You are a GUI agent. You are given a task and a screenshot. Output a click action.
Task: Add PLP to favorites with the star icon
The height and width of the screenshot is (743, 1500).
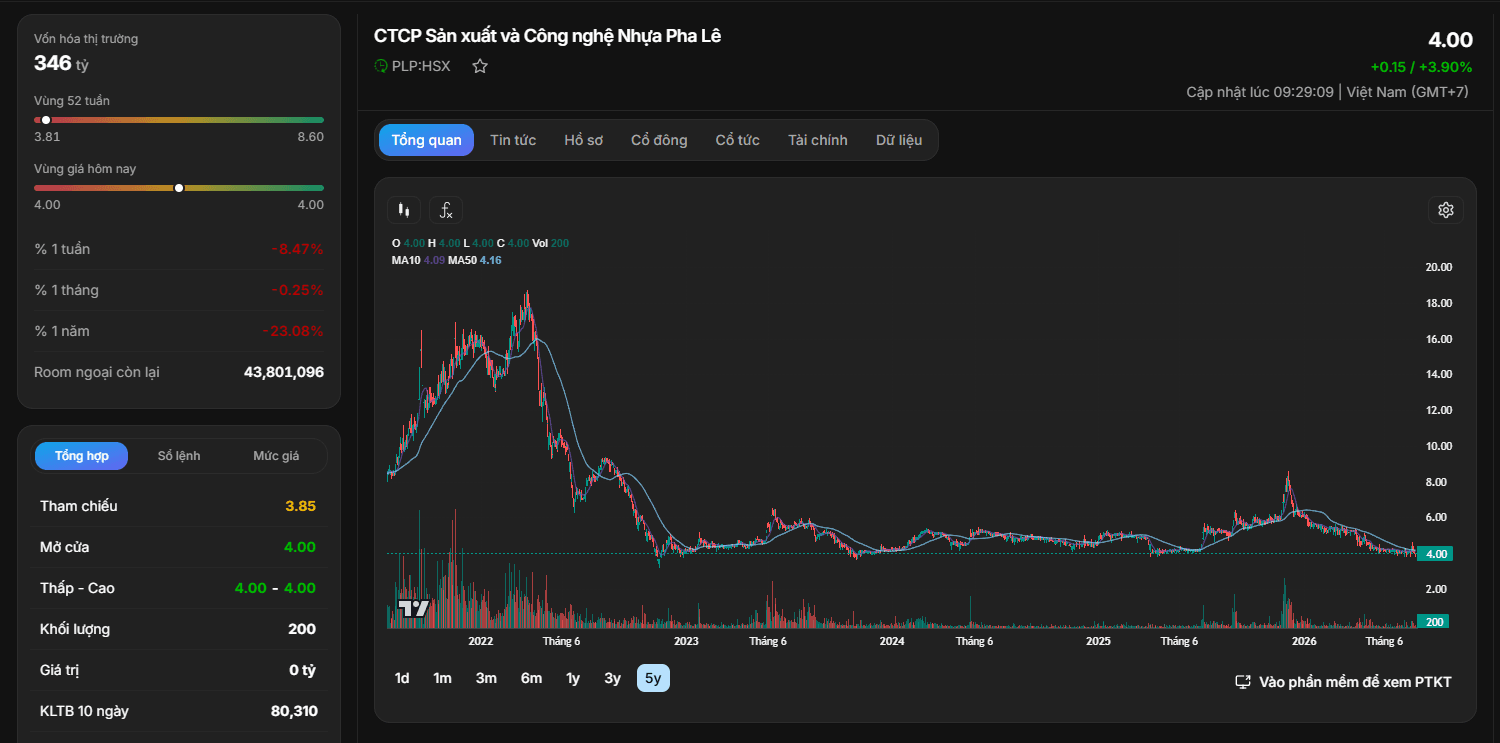pyautogui.click(x=480, y=66)
